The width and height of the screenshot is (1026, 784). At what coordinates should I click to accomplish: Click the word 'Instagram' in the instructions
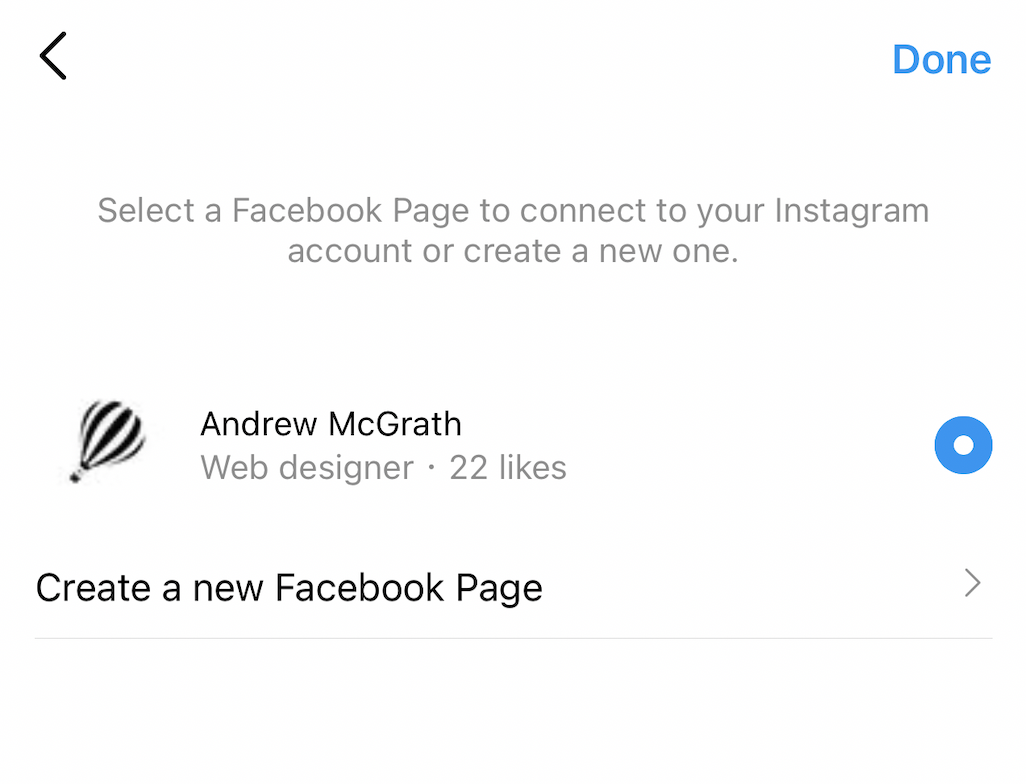(853, 211)
